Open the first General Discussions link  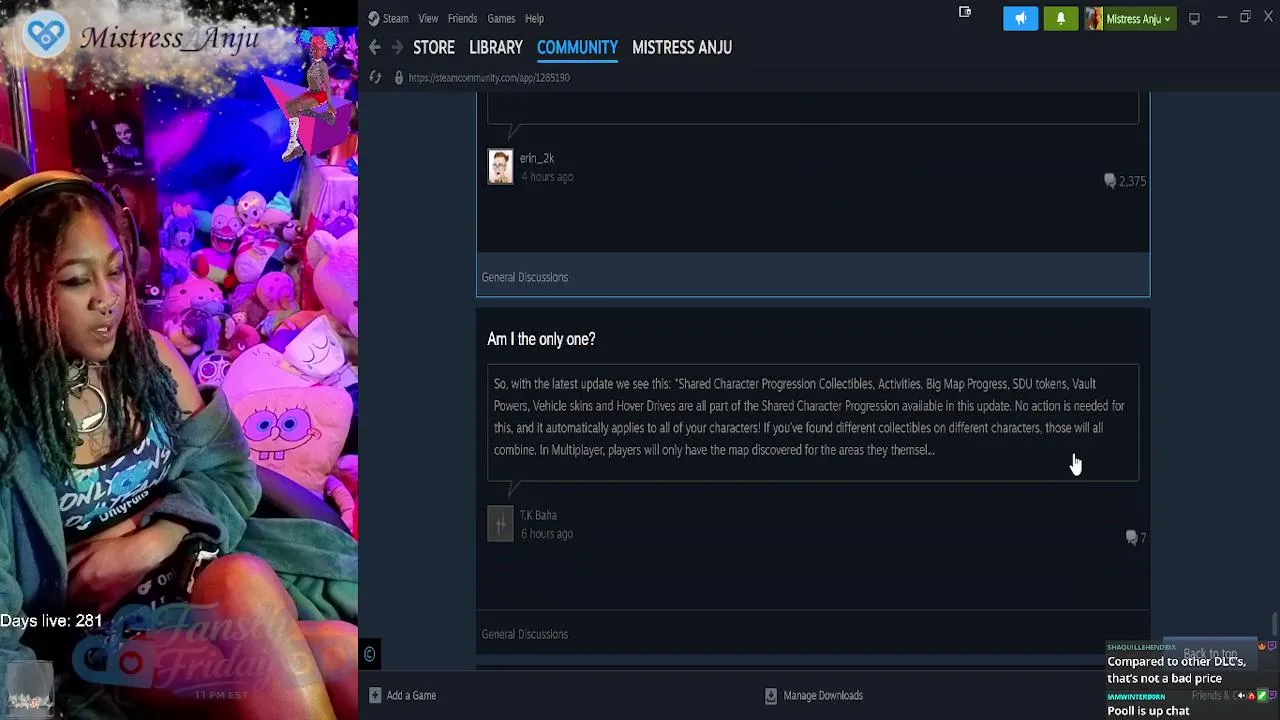click(525, 277)
